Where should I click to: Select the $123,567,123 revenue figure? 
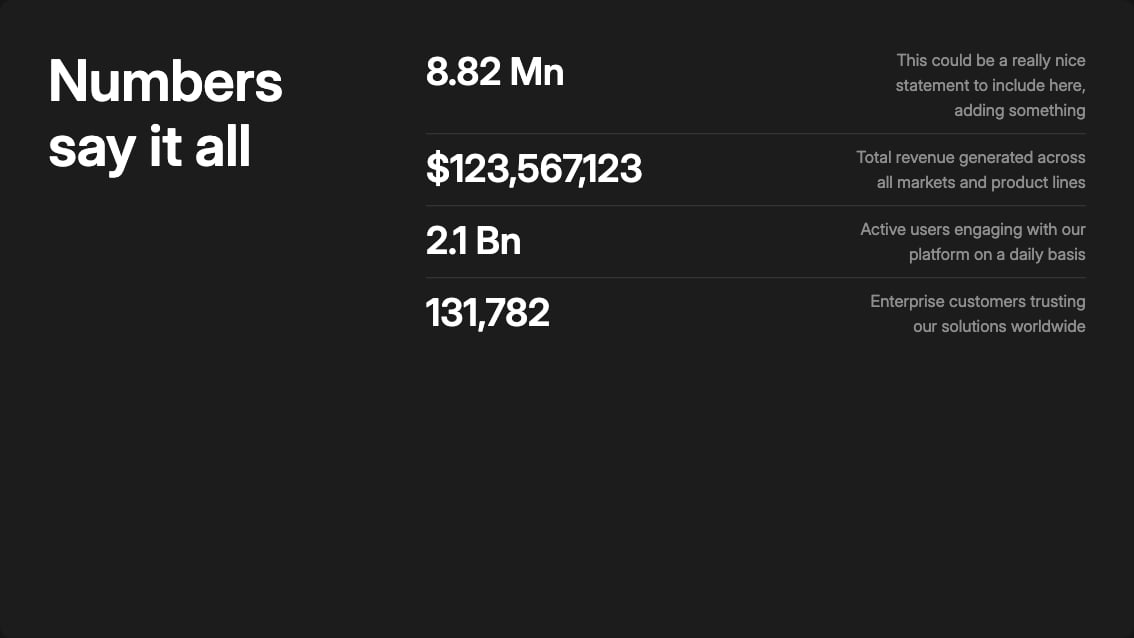[534, 169]
